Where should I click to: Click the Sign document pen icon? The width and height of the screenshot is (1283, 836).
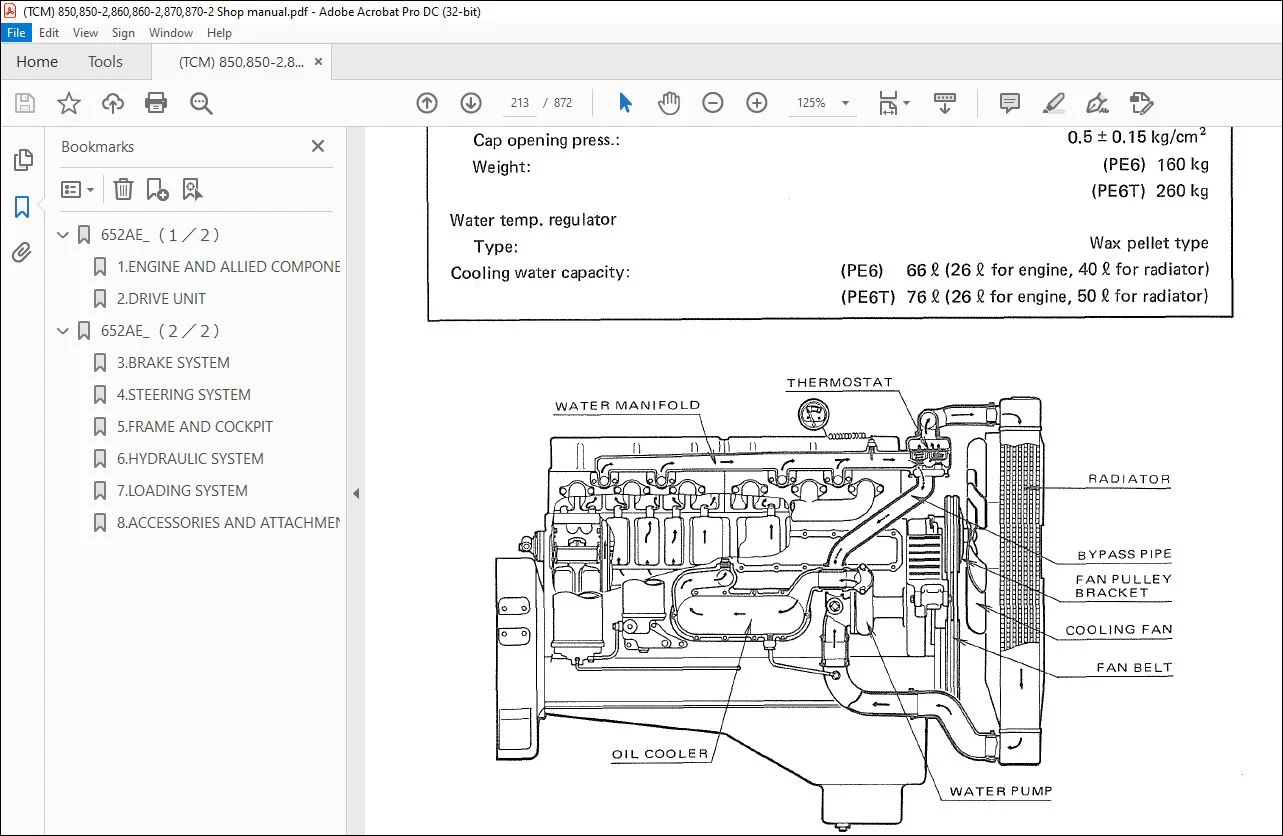(x=1097, y=103)
